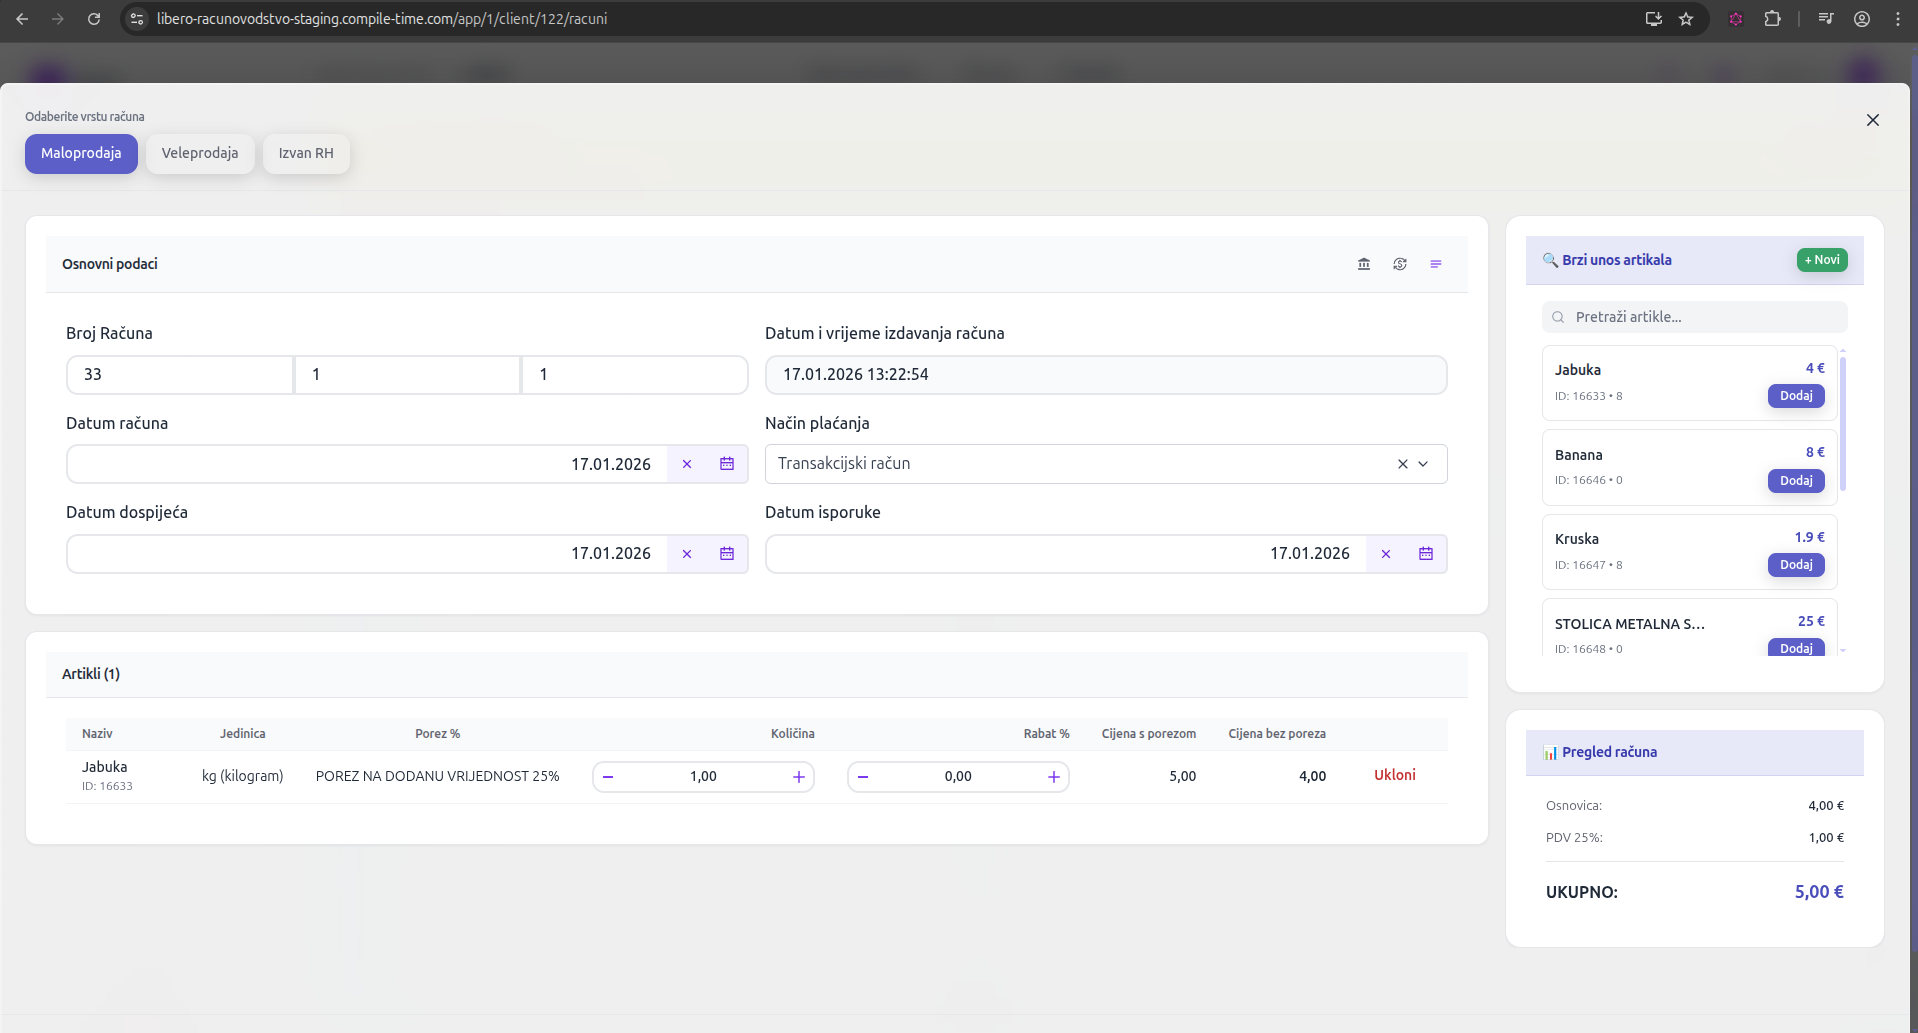The image size is (1918, 1033).
Task: Expand the Način plaćanja dropdown
Action: [x=1424, y=464]
